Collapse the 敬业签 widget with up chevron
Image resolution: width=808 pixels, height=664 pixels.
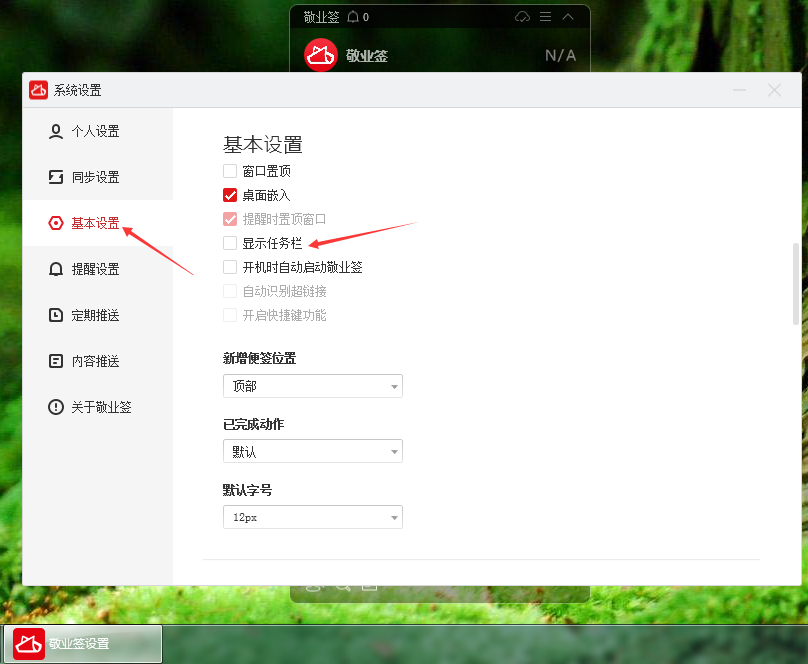point(568,17)
